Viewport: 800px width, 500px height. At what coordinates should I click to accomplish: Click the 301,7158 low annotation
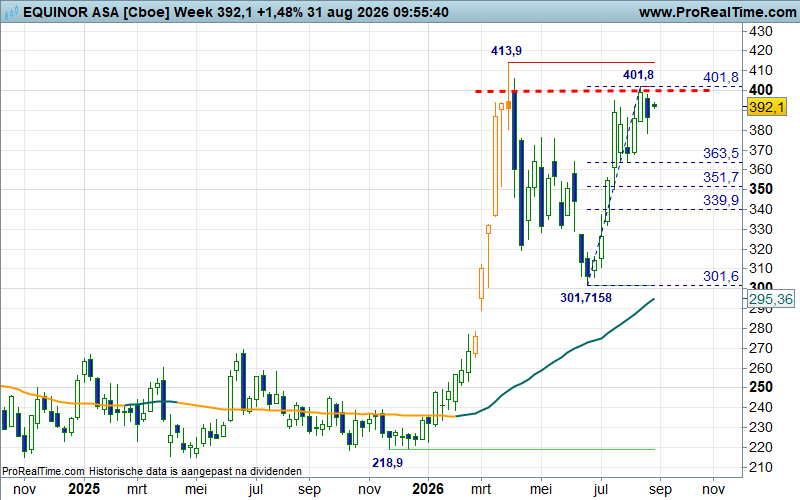[x=586, y=297]
